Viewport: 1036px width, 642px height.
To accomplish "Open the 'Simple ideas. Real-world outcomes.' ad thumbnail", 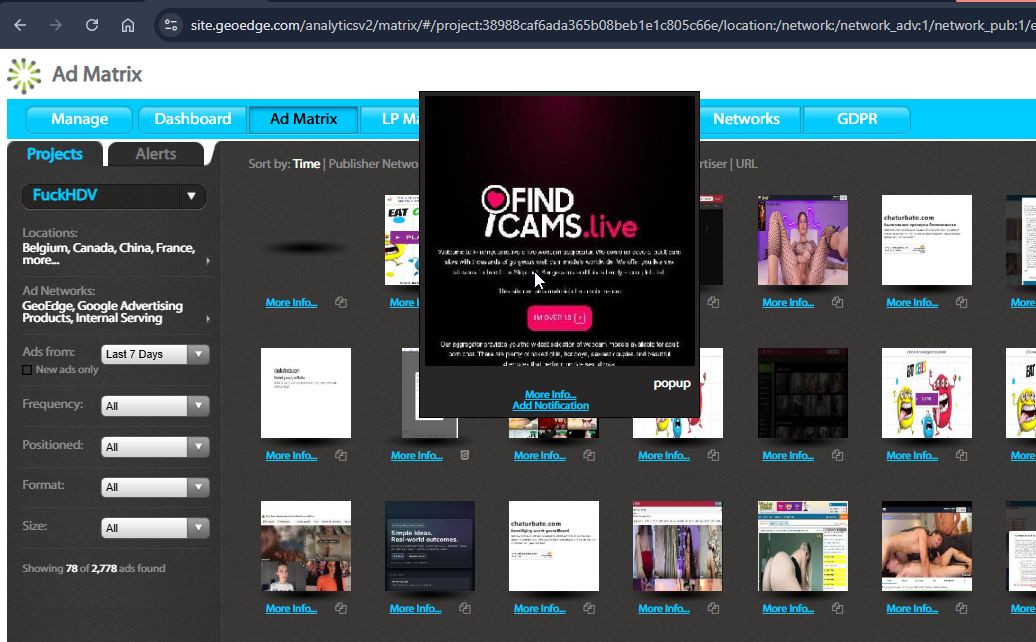I will [x=430, y=546].
